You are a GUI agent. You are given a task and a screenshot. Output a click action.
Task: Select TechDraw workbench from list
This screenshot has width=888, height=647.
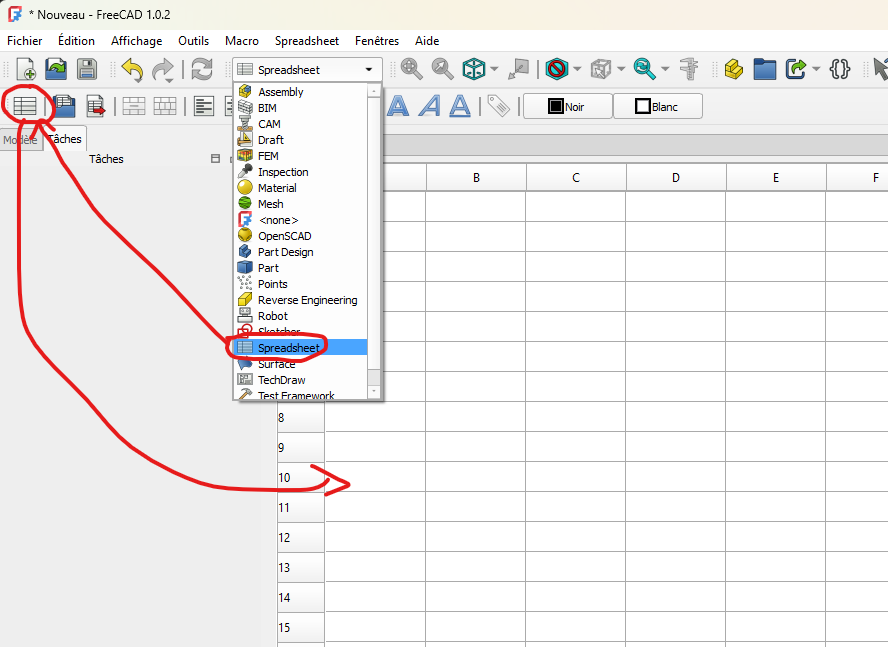301,380
